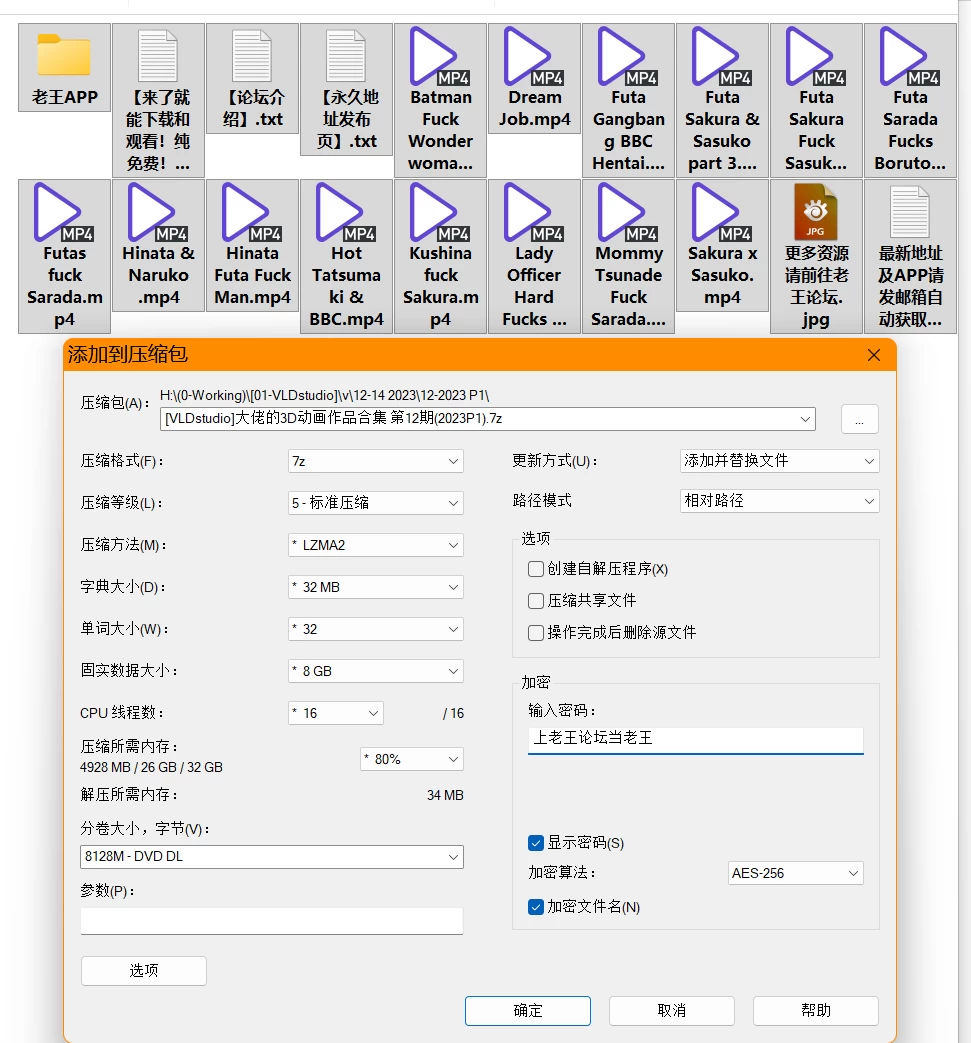Open the 分卷大小 8128M dropdown
This screenshot has width=971, height=1043.
point(272,857)
